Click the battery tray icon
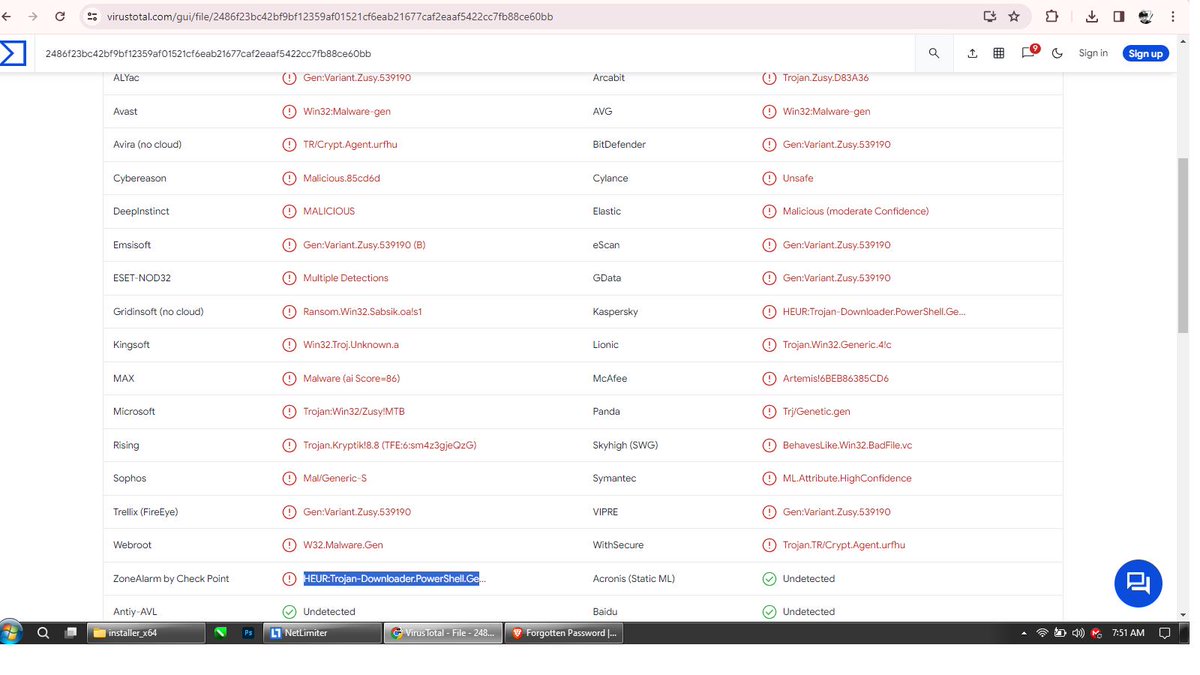The height and width of the screenshot is (675, 1200). (x=1060, y=633)
